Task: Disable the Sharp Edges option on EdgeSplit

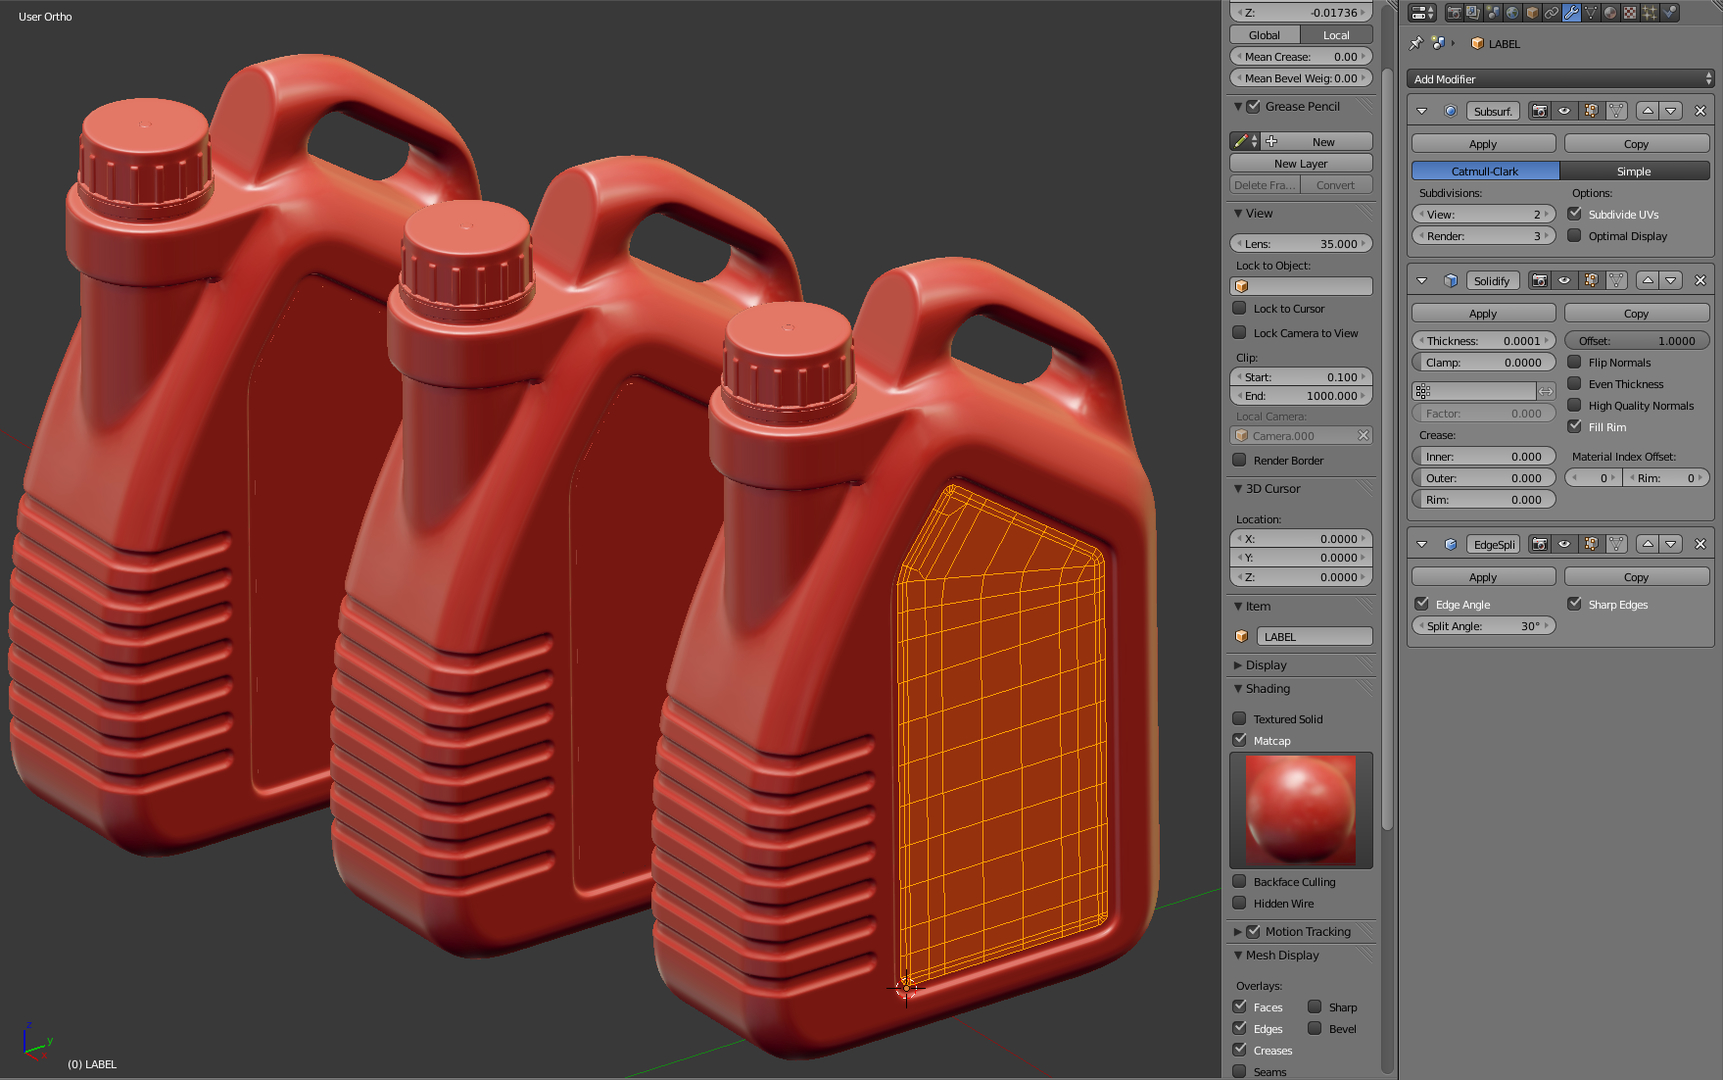Action: pyautogui.click(x=1576, y=604)
